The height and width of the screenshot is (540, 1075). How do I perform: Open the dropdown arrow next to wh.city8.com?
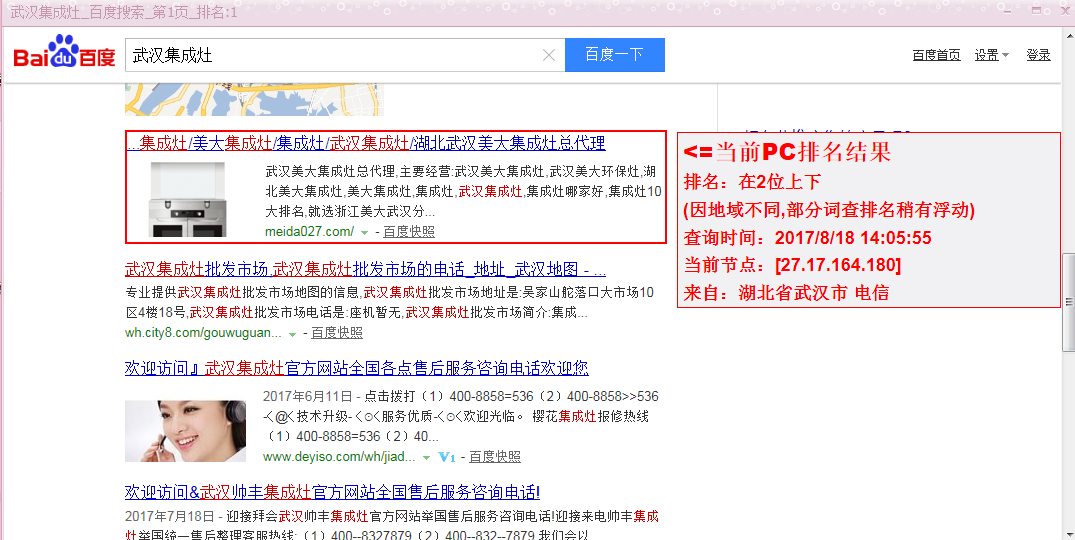tap(293, 334)
